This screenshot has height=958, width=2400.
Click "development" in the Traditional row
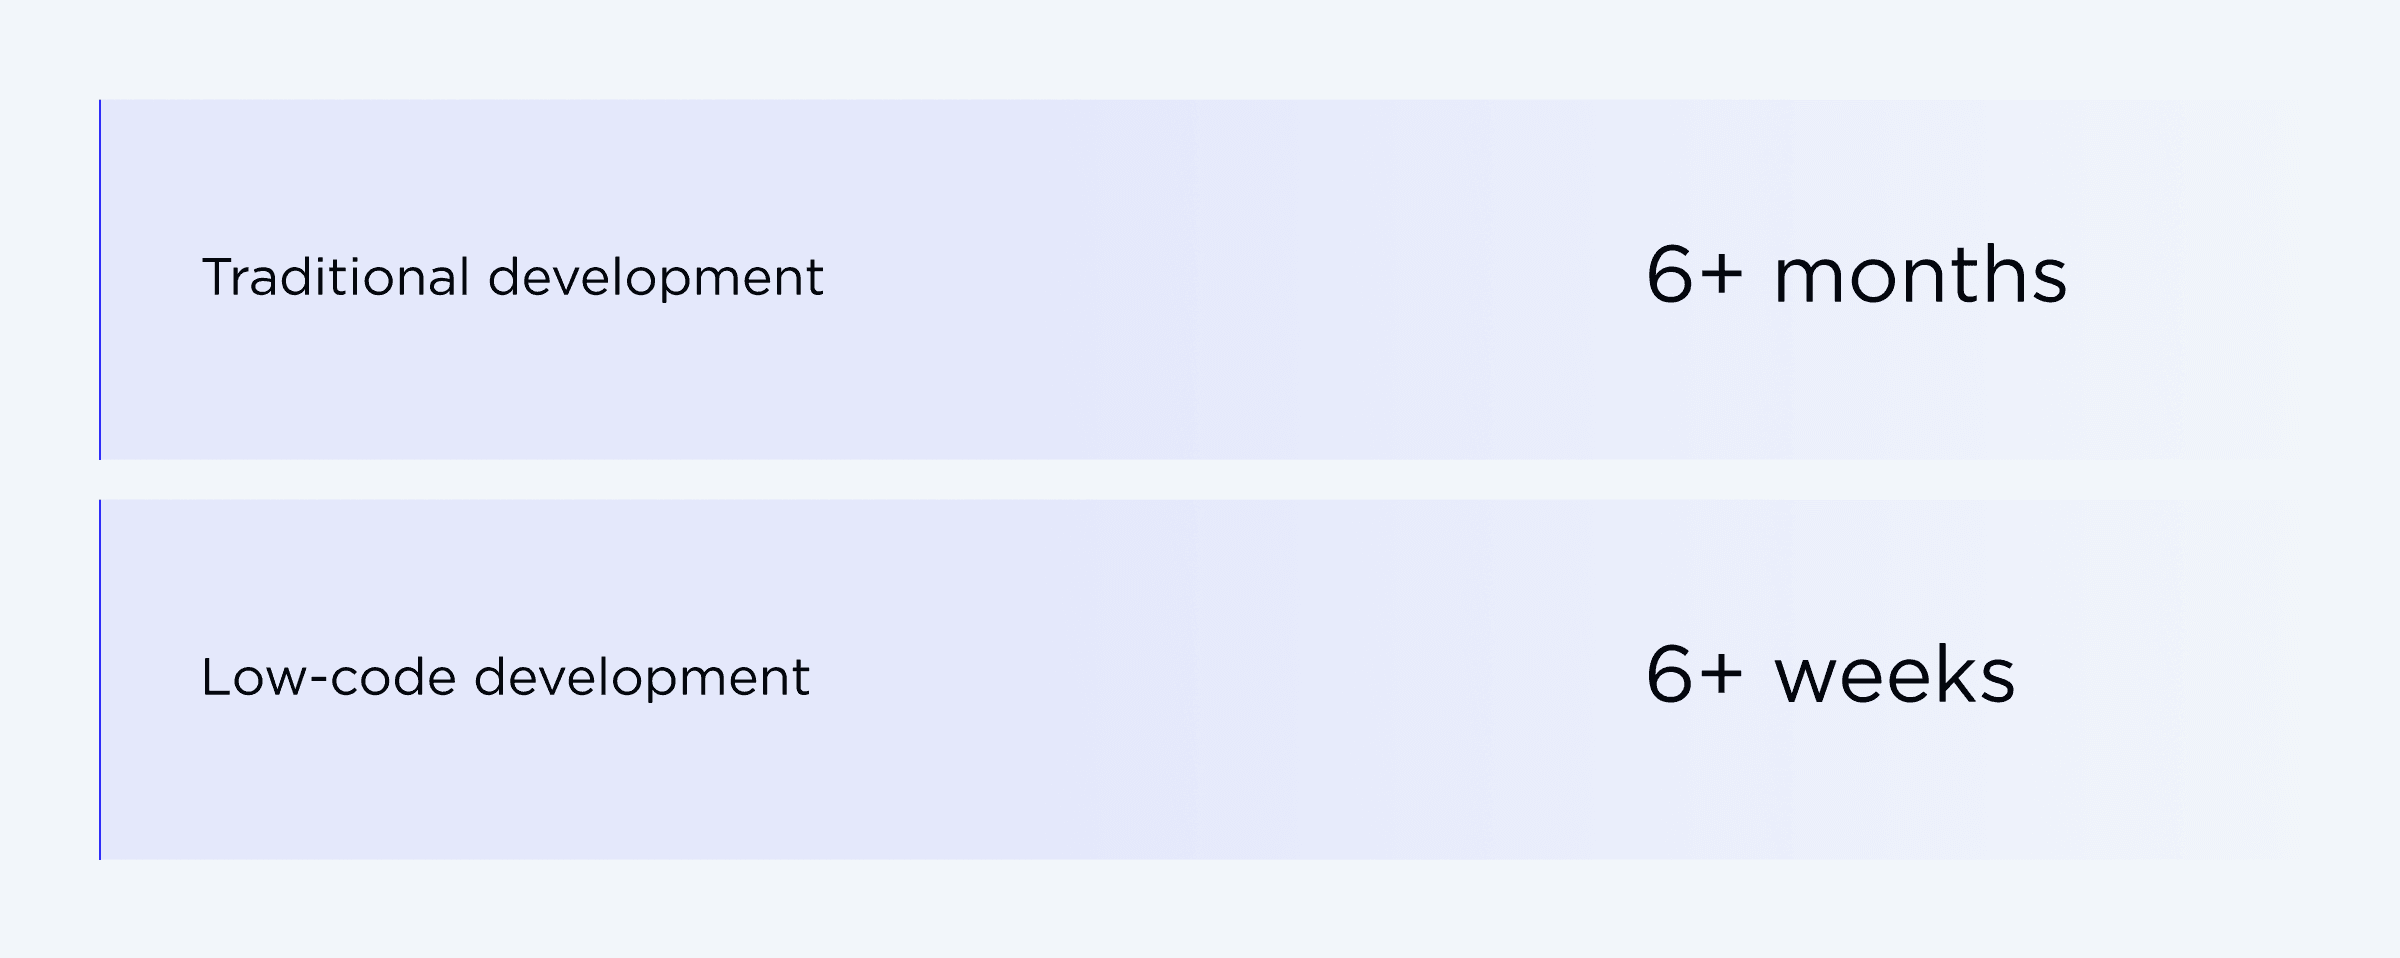tap(655, 277)
